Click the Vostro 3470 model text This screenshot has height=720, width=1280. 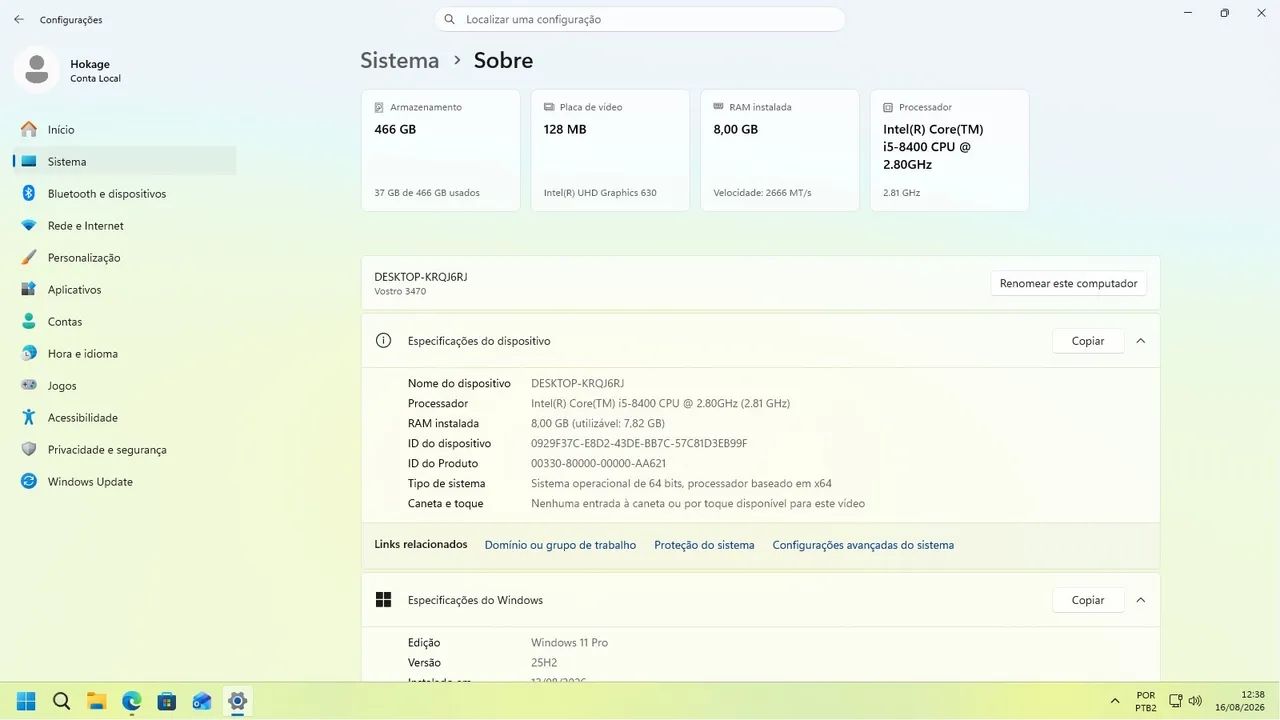click(x=400, y=291)
